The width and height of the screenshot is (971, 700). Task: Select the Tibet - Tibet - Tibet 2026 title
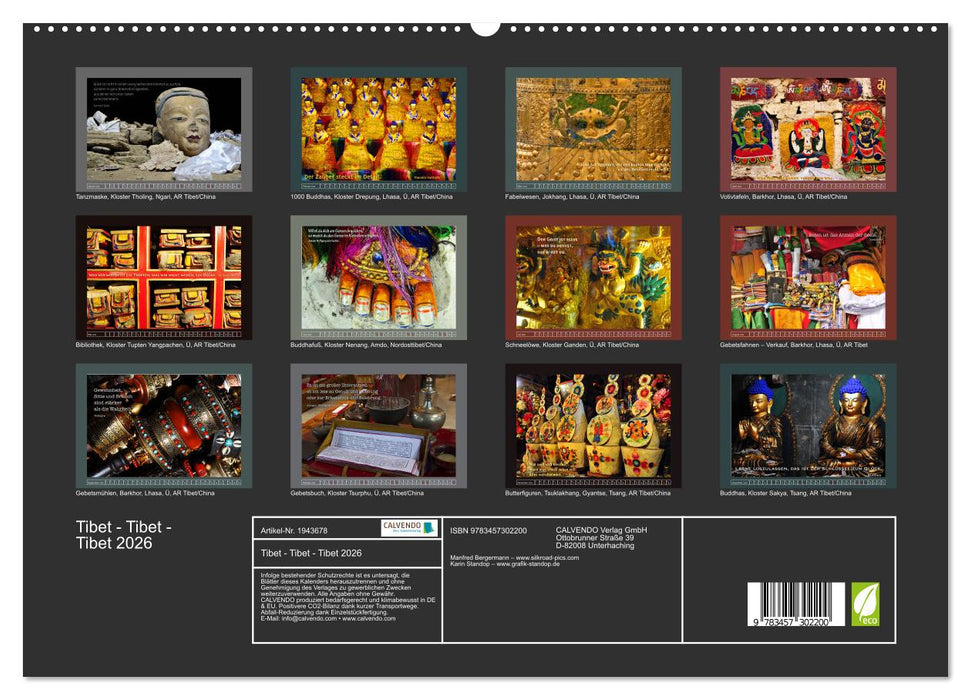click(x=311, y=554)
